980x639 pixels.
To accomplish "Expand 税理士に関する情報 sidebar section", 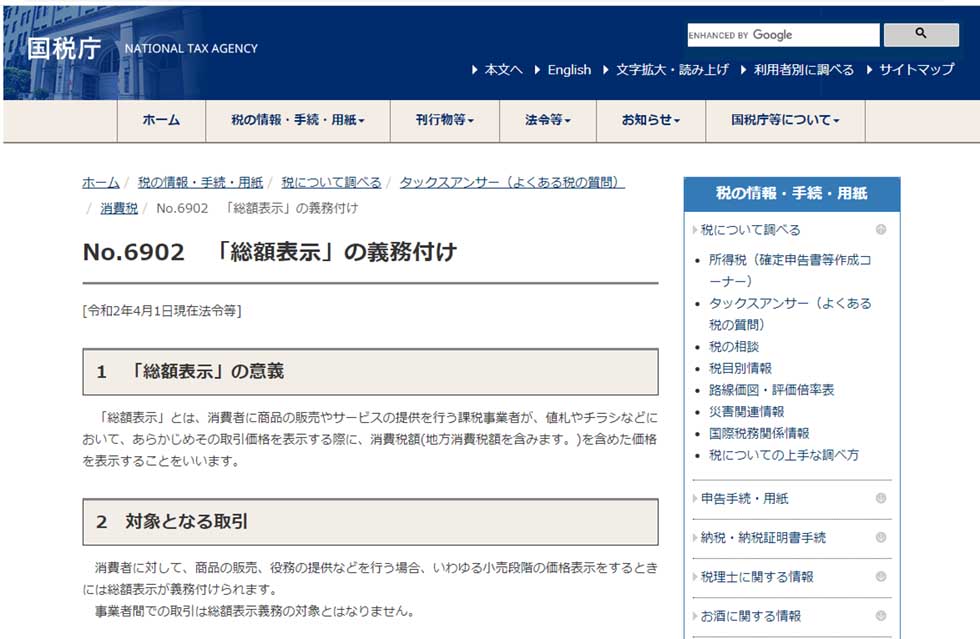I will click(756, 577).
